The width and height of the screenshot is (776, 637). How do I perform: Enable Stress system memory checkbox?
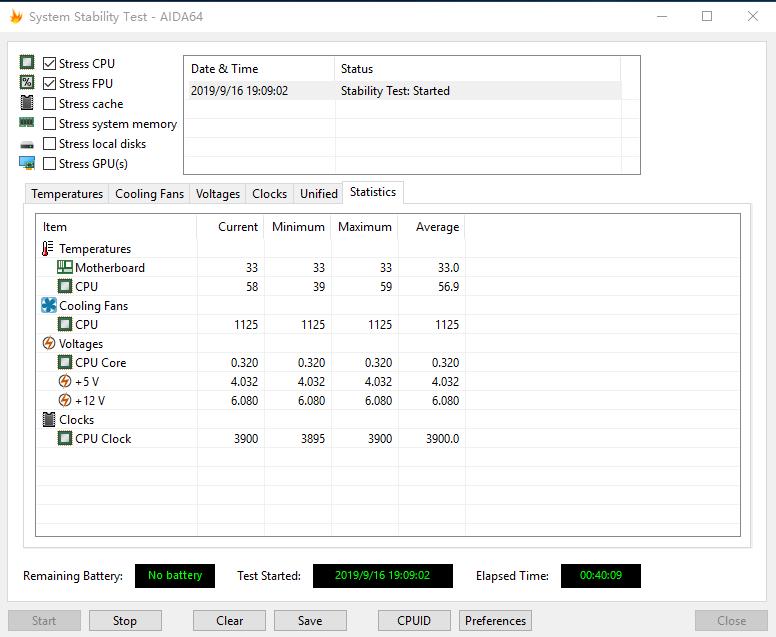50,124
